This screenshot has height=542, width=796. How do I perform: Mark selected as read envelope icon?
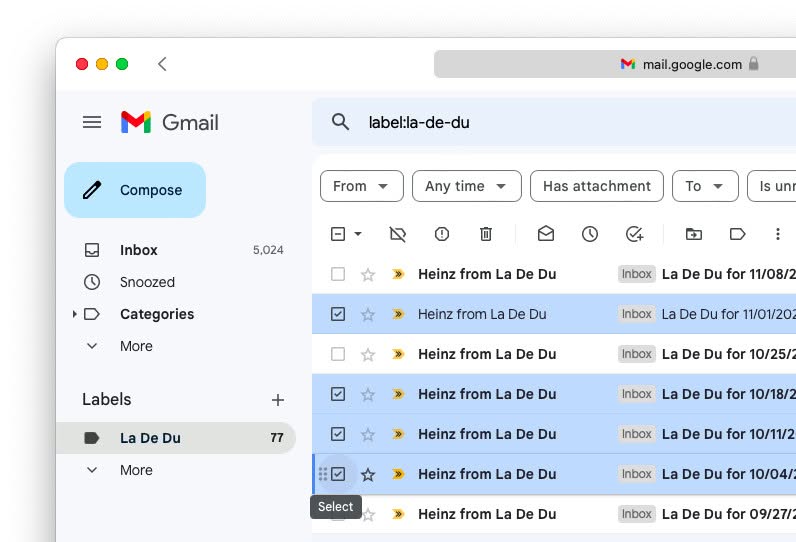(546, 233)
